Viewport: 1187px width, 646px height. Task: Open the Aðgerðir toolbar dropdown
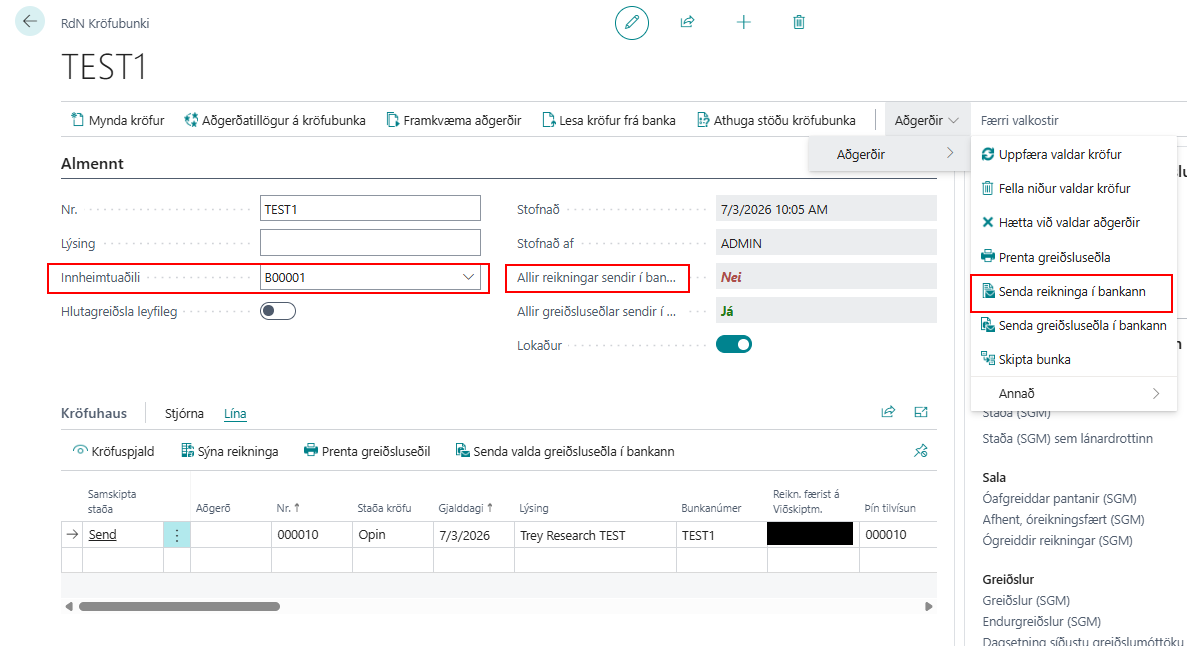(927, 120)
